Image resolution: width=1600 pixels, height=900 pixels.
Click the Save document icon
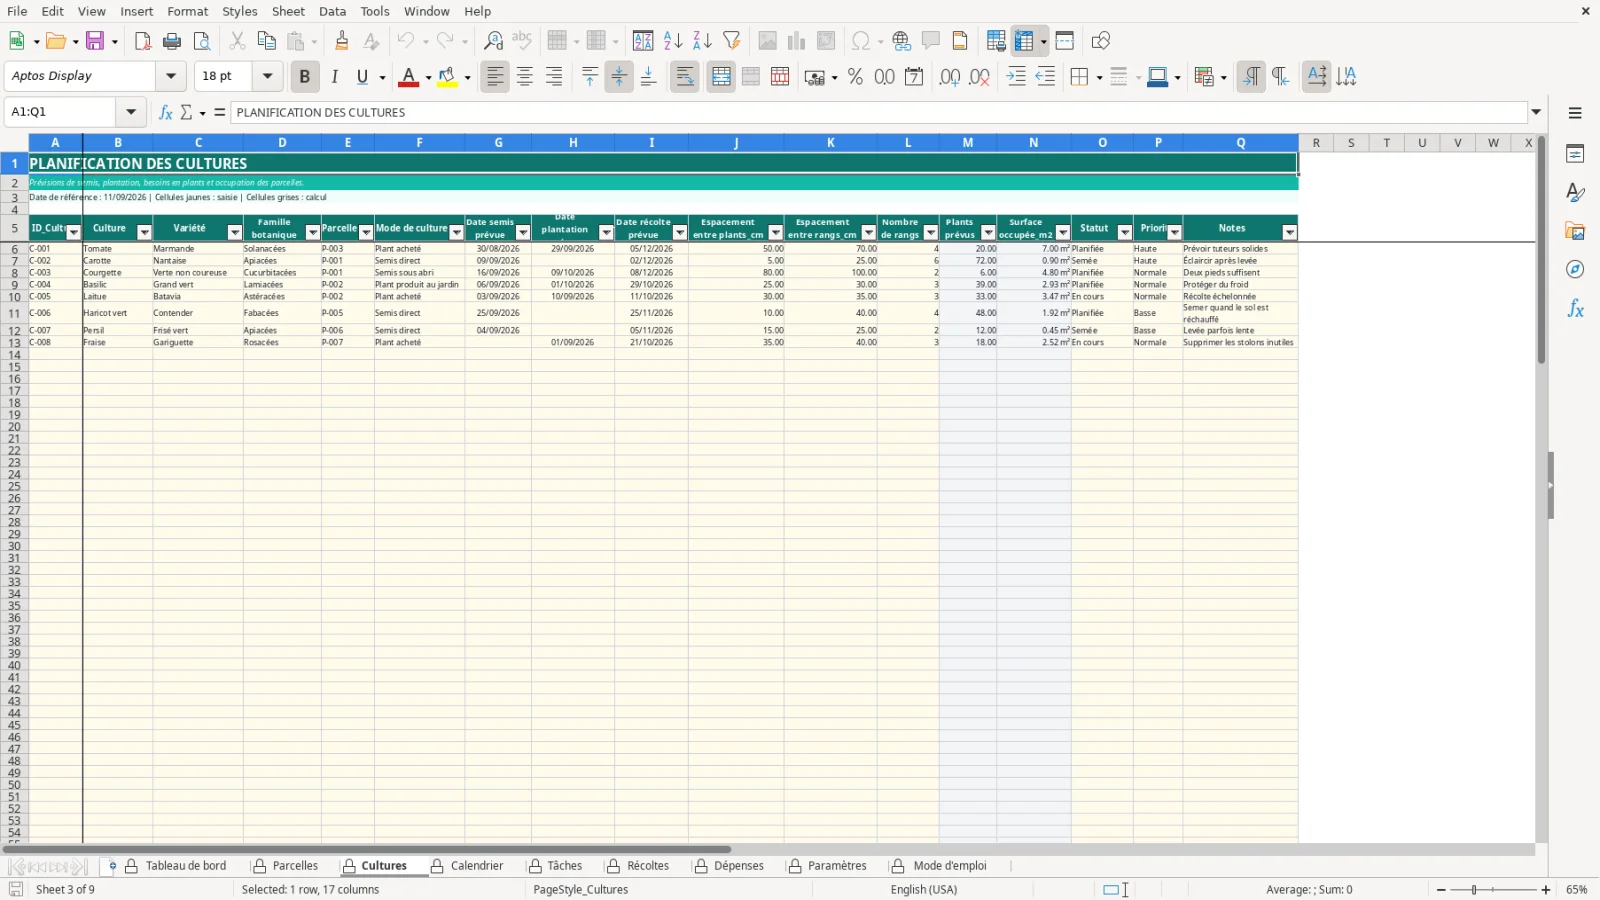tap(96, 41)
